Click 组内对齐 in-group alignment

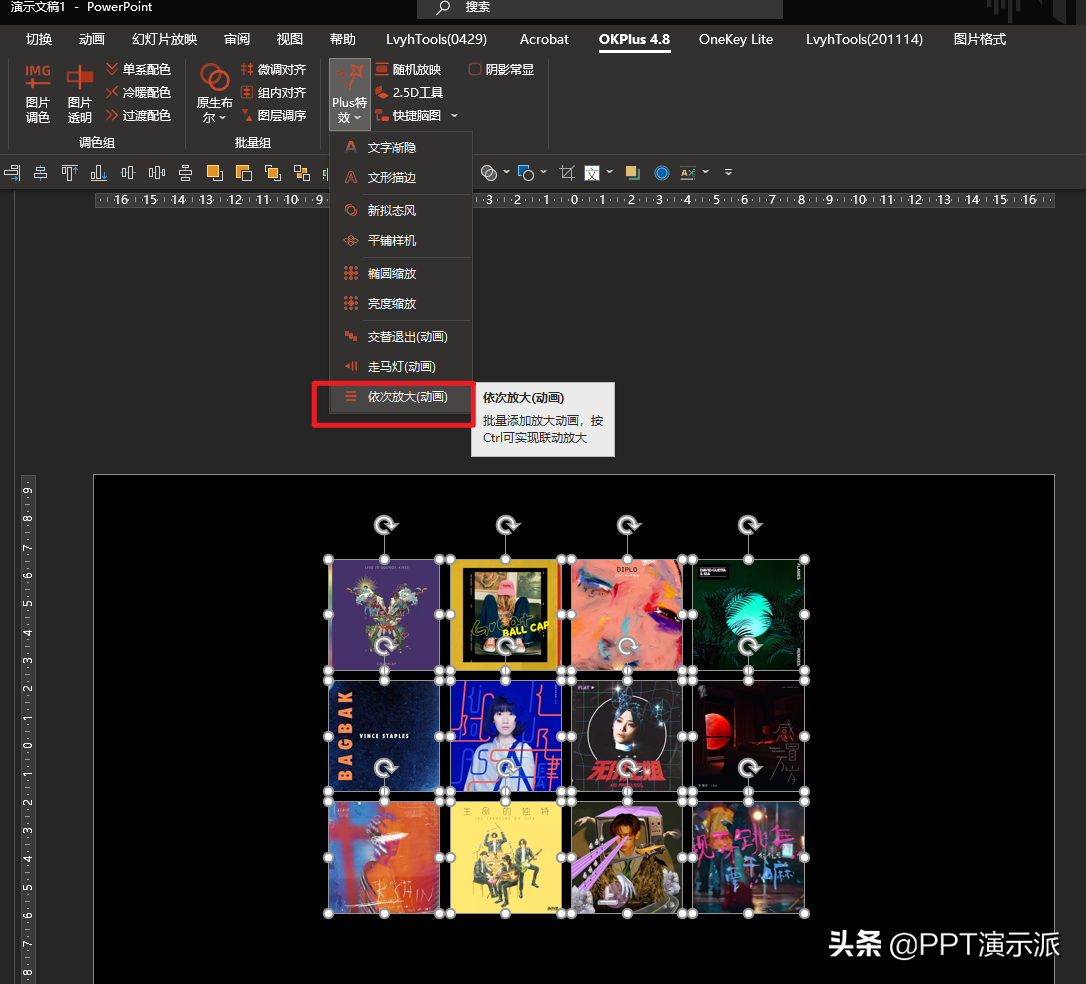click(273, 92)
